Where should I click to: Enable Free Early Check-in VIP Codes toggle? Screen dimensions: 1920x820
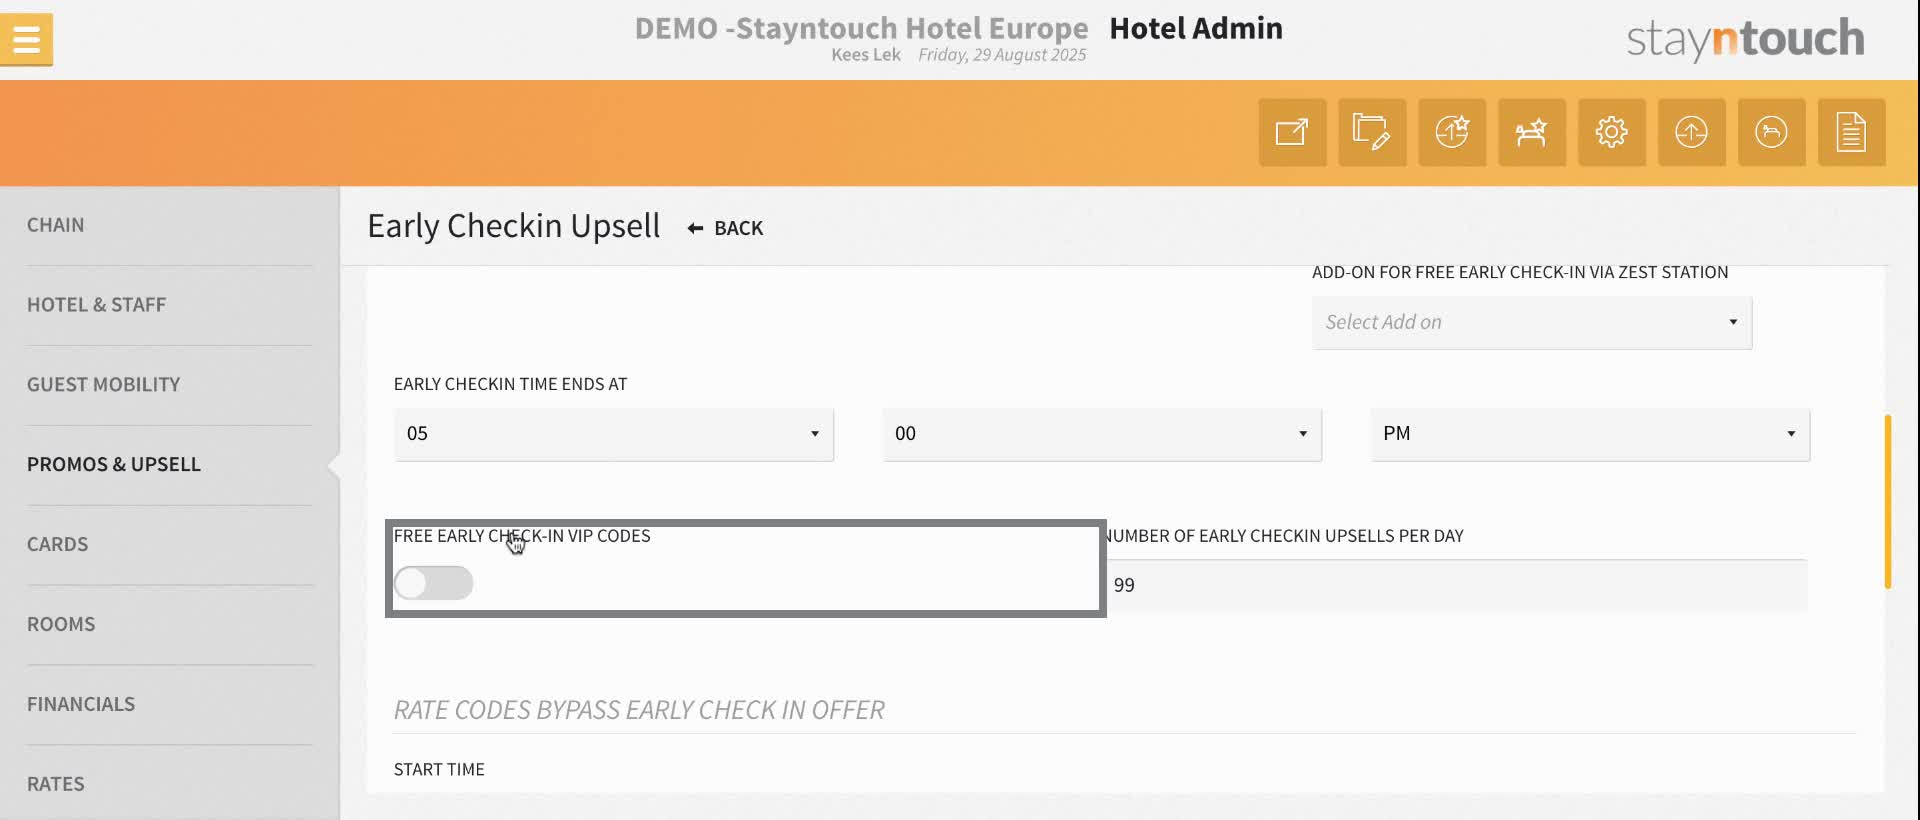(x=433, y=583)
